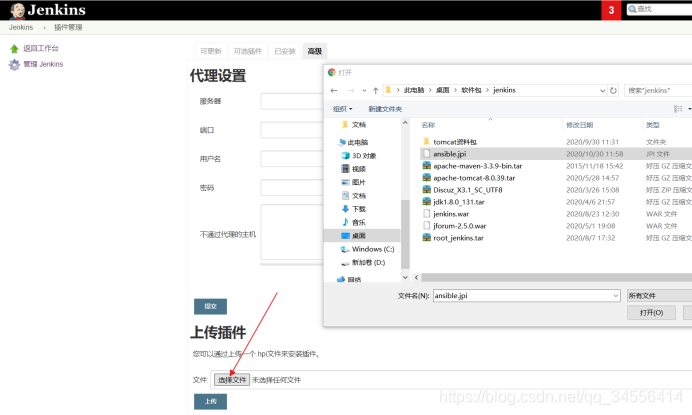Click 桌面 in the address path

[x=442, y=90]
